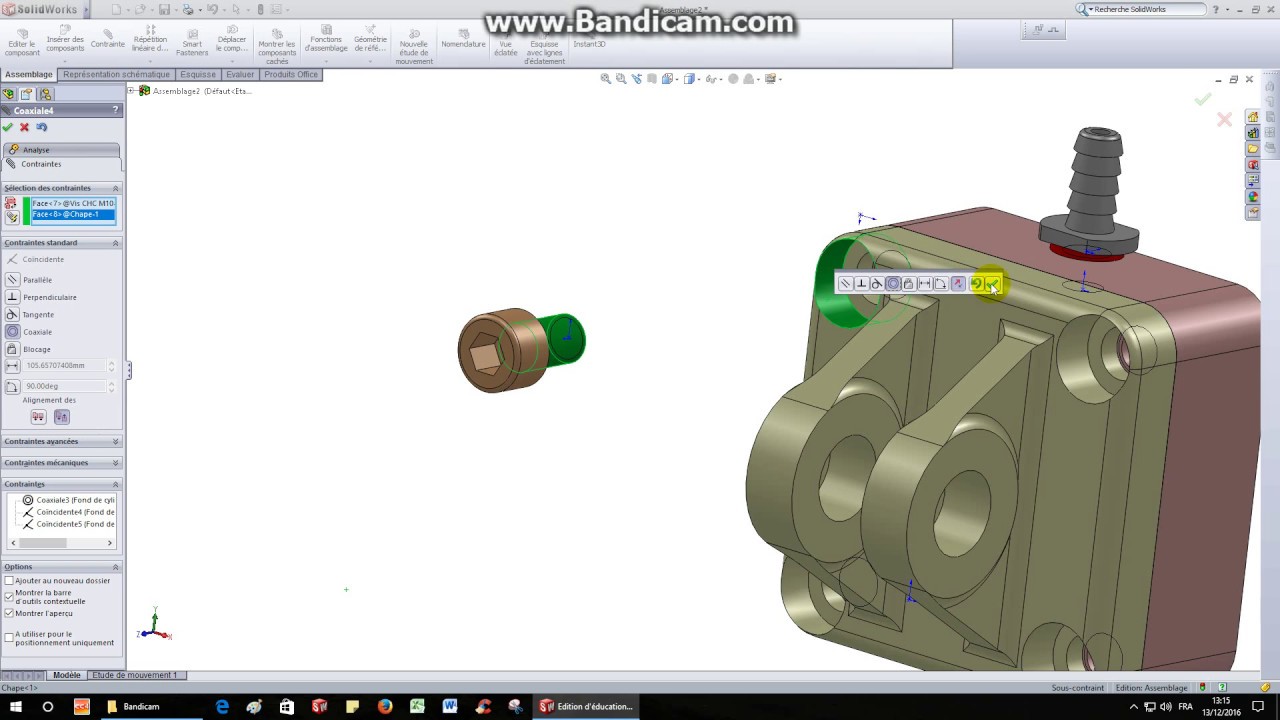Accept the Coaxiale4 mate with green checkmark
Image resolution: width=1280 pixels, height=720 pixels.
point(8,127)
